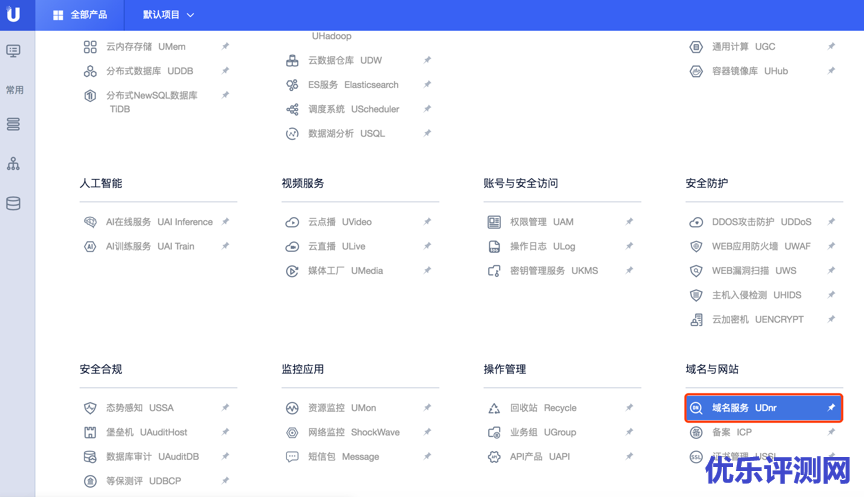Screen dimensions: 864x497
Task: Pin the 分布式数据库 UDDB item
Action: (225, 71)
